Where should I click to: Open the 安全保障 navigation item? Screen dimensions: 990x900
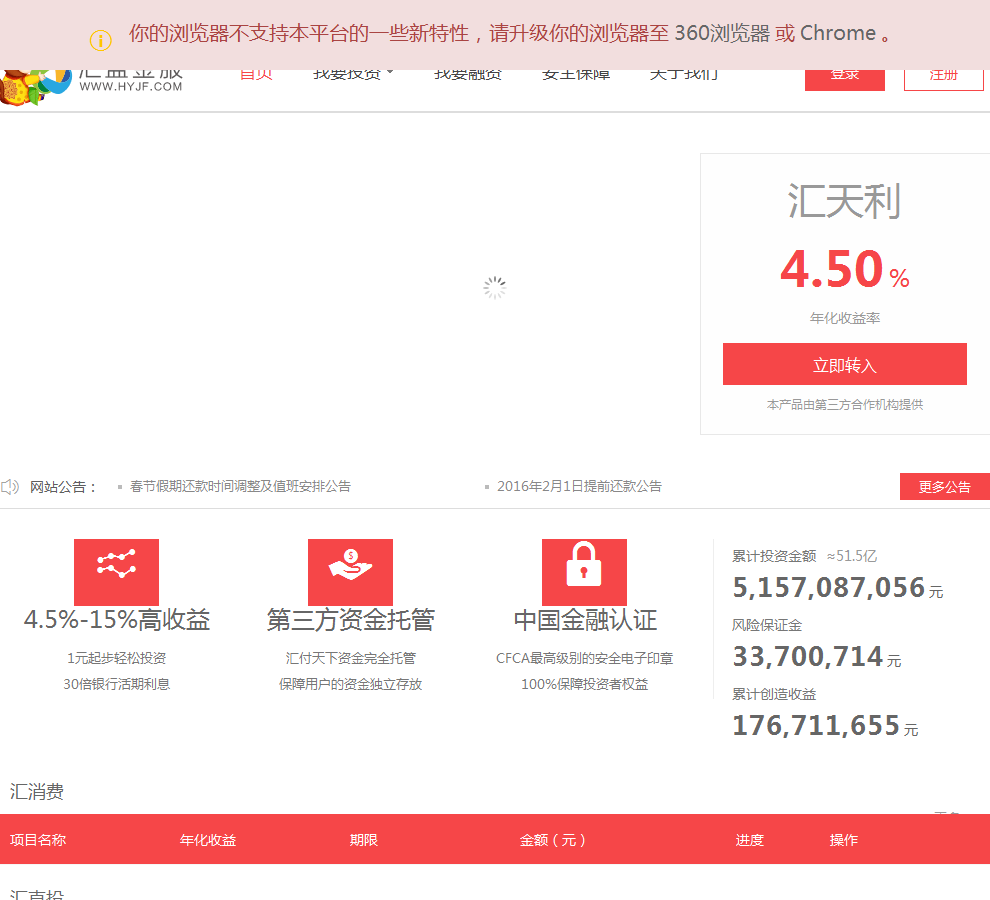576,75
